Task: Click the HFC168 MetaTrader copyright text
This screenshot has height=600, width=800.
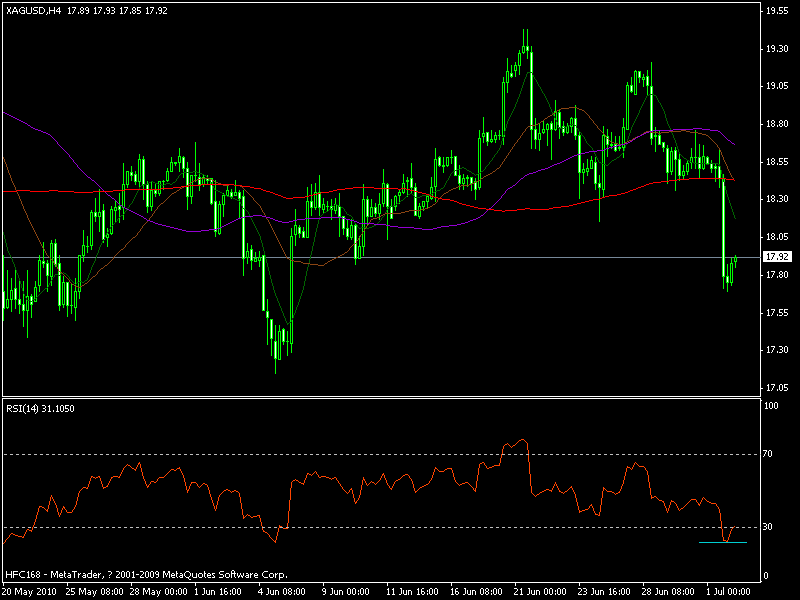Action: click(146, 575)
